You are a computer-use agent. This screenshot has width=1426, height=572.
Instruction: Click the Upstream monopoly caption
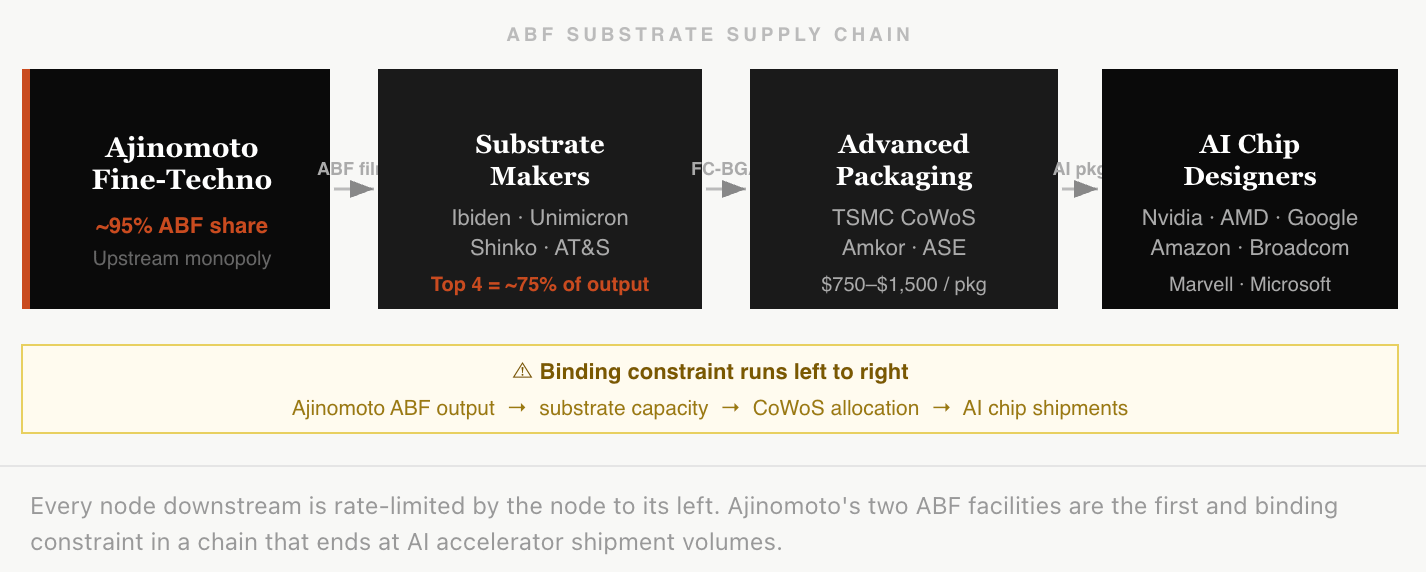(182, 259)
